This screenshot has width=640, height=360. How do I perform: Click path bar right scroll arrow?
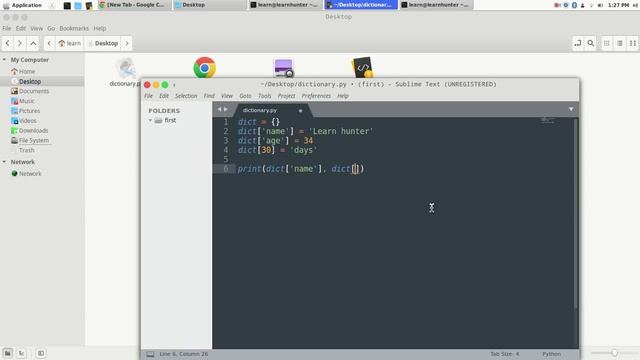click(127, 43)
